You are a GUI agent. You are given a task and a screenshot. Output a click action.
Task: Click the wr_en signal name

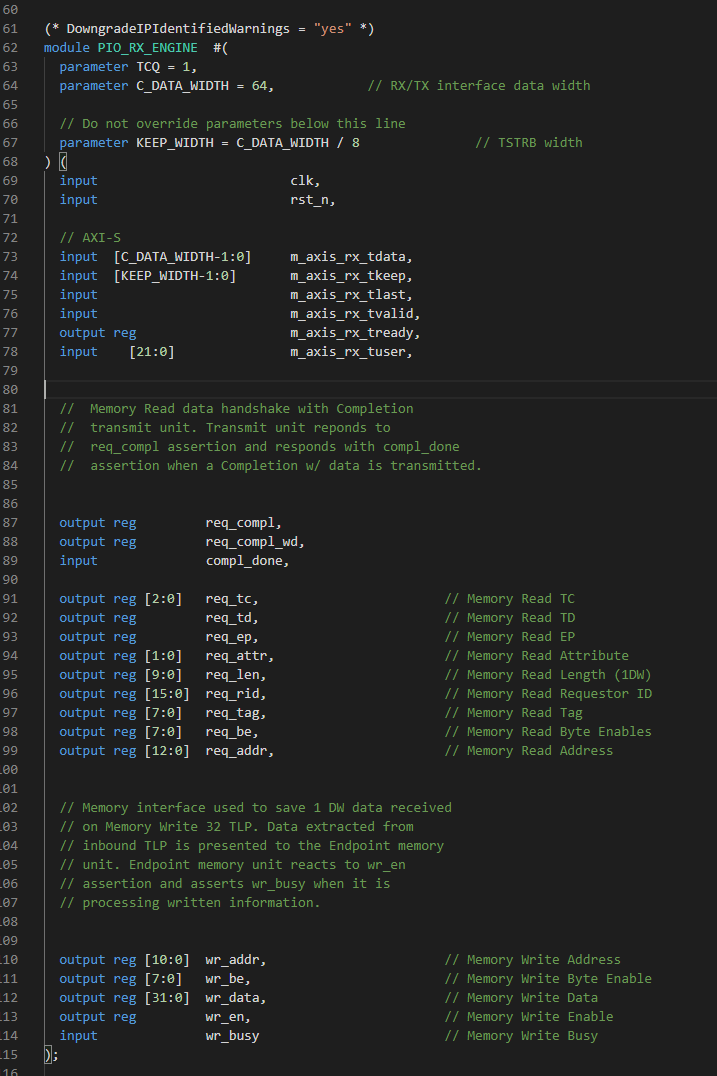(224, 1017)
